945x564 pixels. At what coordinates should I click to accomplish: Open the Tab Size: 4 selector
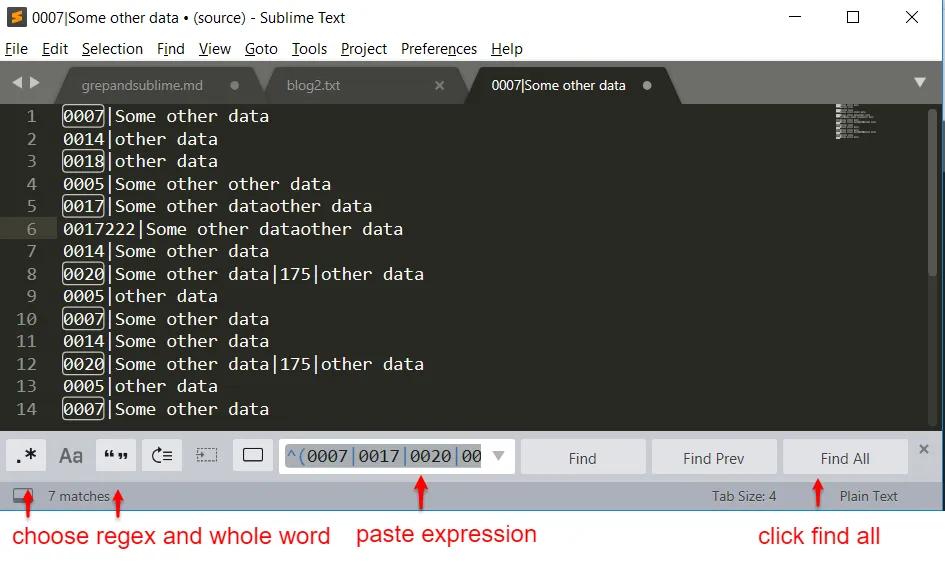(744, 497)
